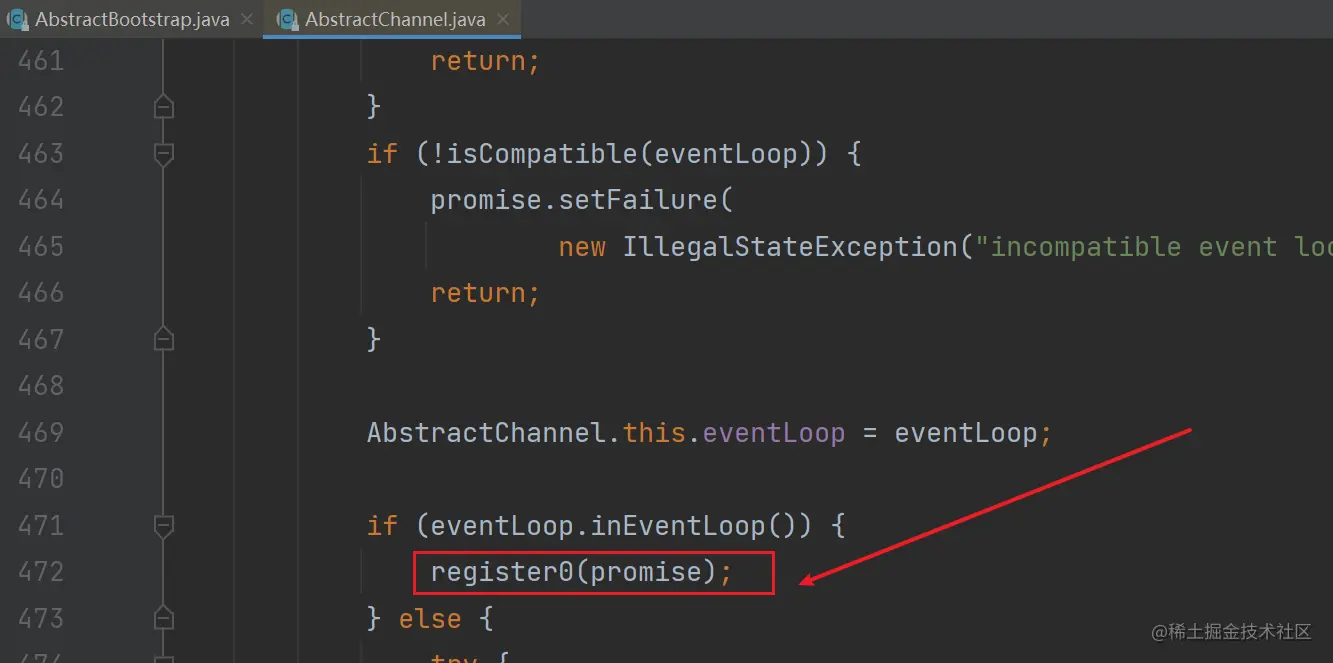Screen dimensions: 1333x663
Task: Collapse the code fold marker at line 463
Action: click(164, 154)
